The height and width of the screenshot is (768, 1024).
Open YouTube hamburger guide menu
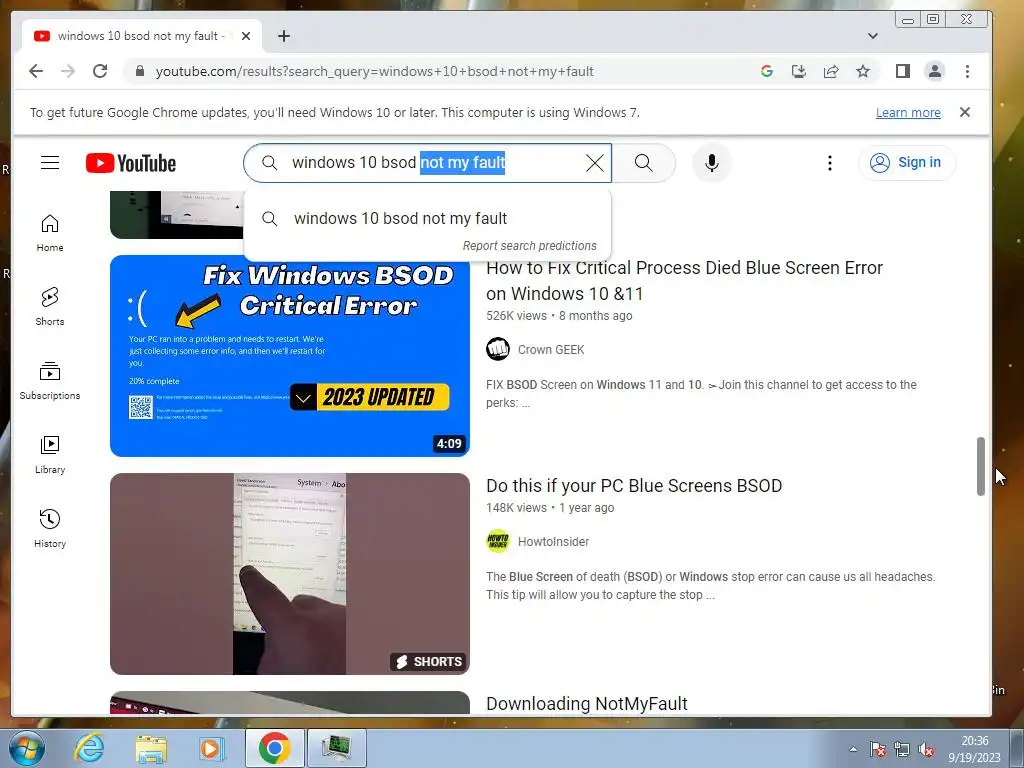50,163
